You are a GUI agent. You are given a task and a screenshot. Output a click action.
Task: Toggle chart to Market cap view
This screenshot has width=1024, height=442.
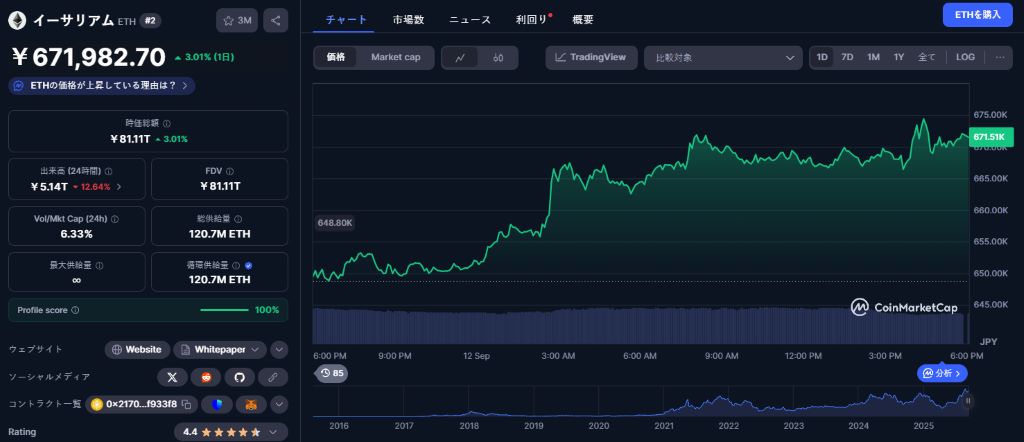click(x=395, y=58)
